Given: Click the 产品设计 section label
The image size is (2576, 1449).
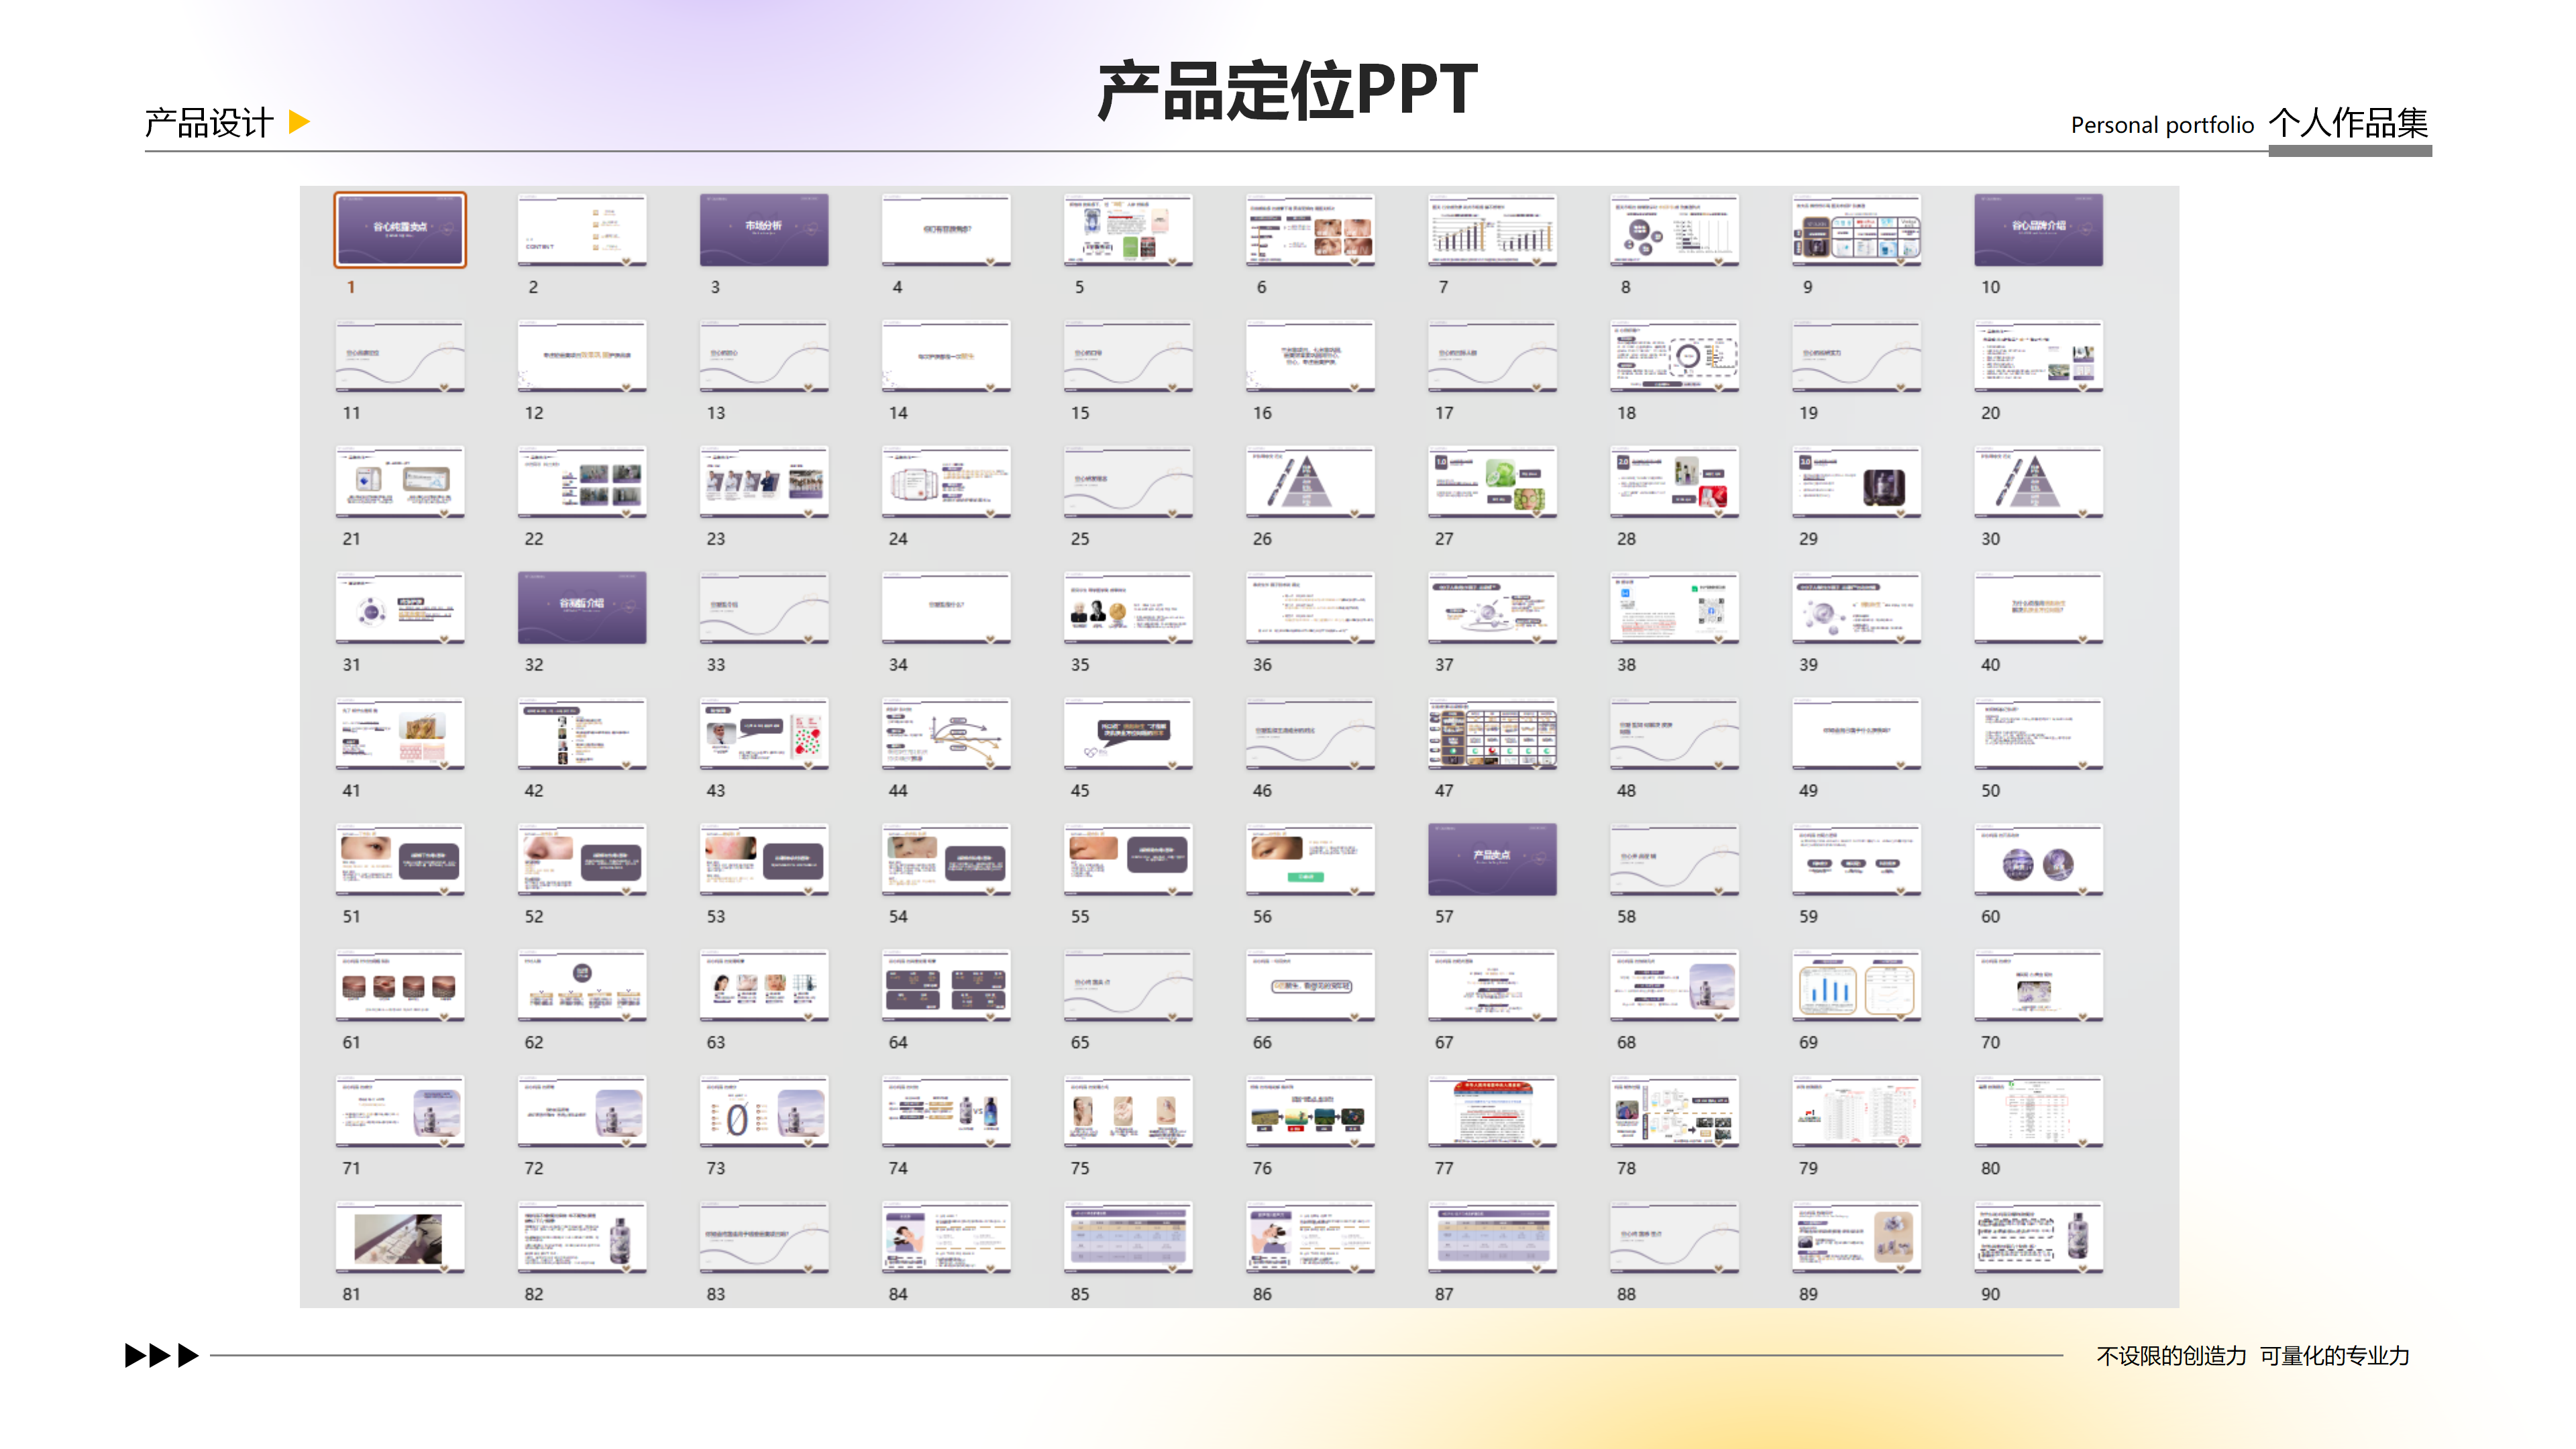Looking at the screenshot, I should pyautogui.click(x=209, y=123).
